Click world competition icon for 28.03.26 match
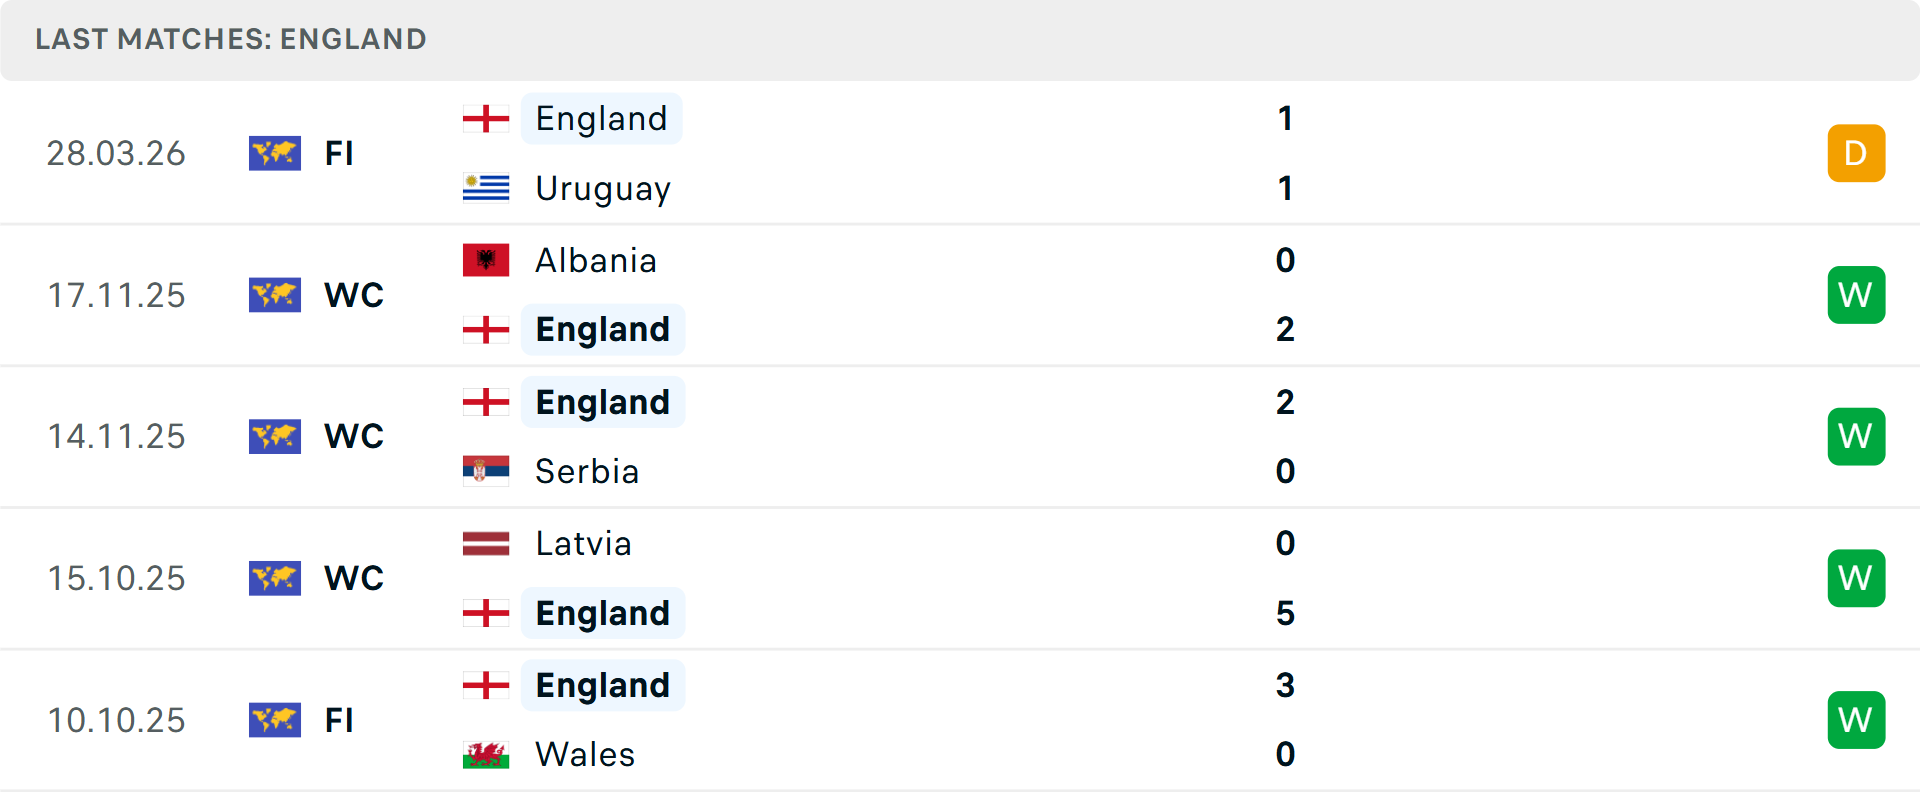1920x792 pixels. pyautogui.click(x=275, y=153)
